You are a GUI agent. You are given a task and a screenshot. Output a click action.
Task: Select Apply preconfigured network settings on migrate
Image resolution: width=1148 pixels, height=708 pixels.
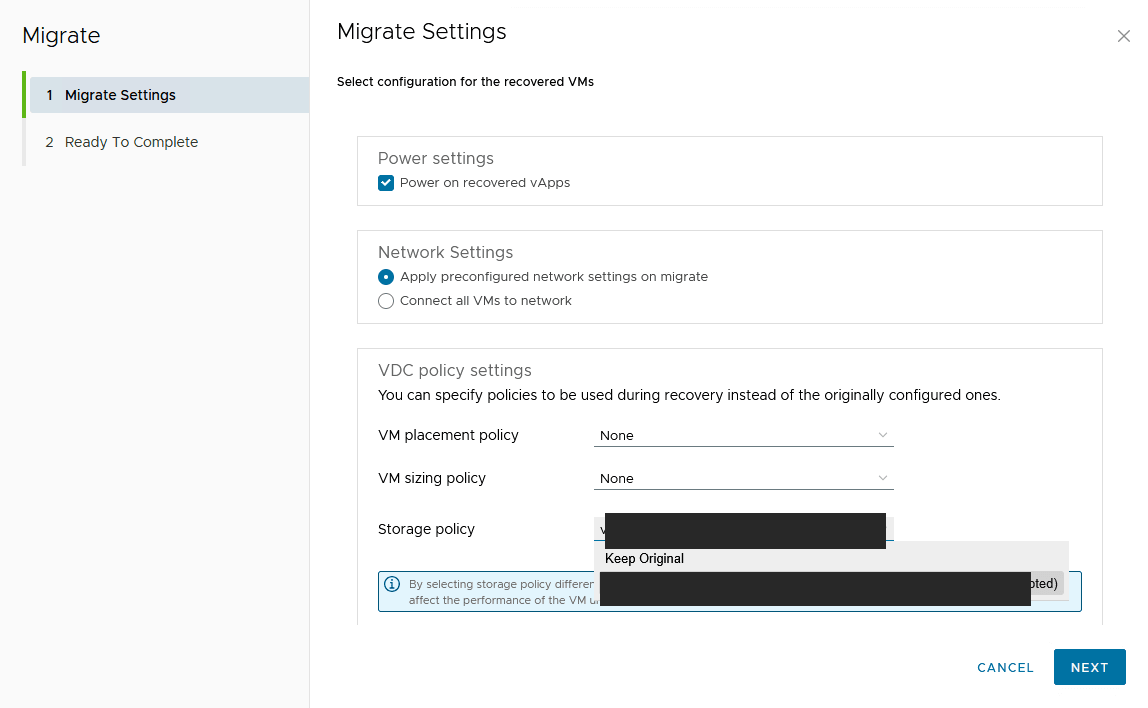(386, 277)
